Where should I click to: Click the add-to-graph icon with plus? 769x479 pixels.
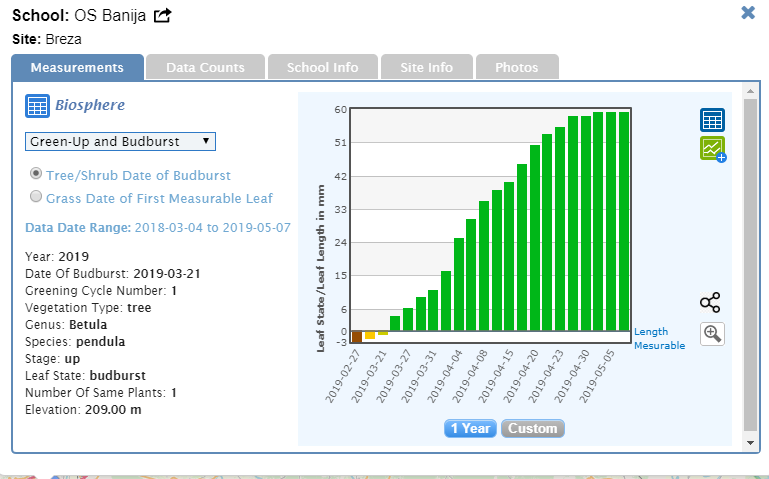click(x=713, y=149)
